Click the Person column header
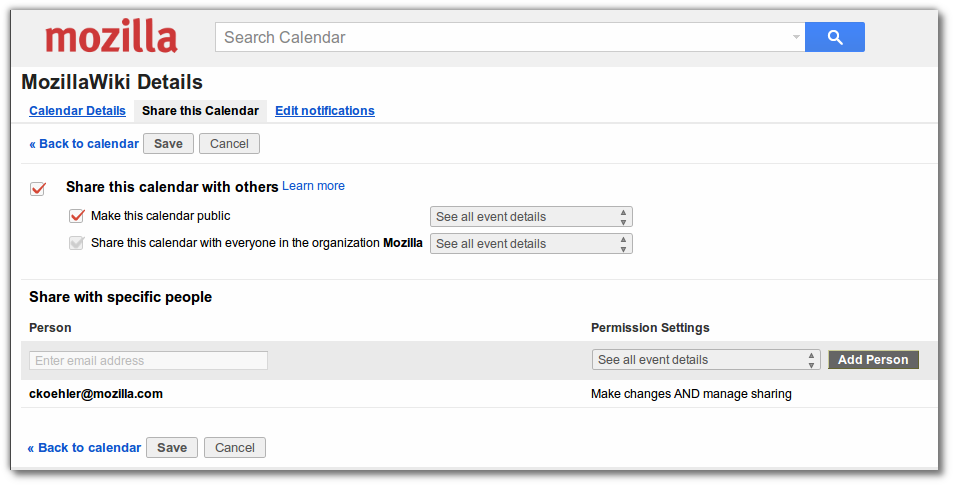Image resolution: width=954 pixels, height=486 pixels. (x=50, y=328)
